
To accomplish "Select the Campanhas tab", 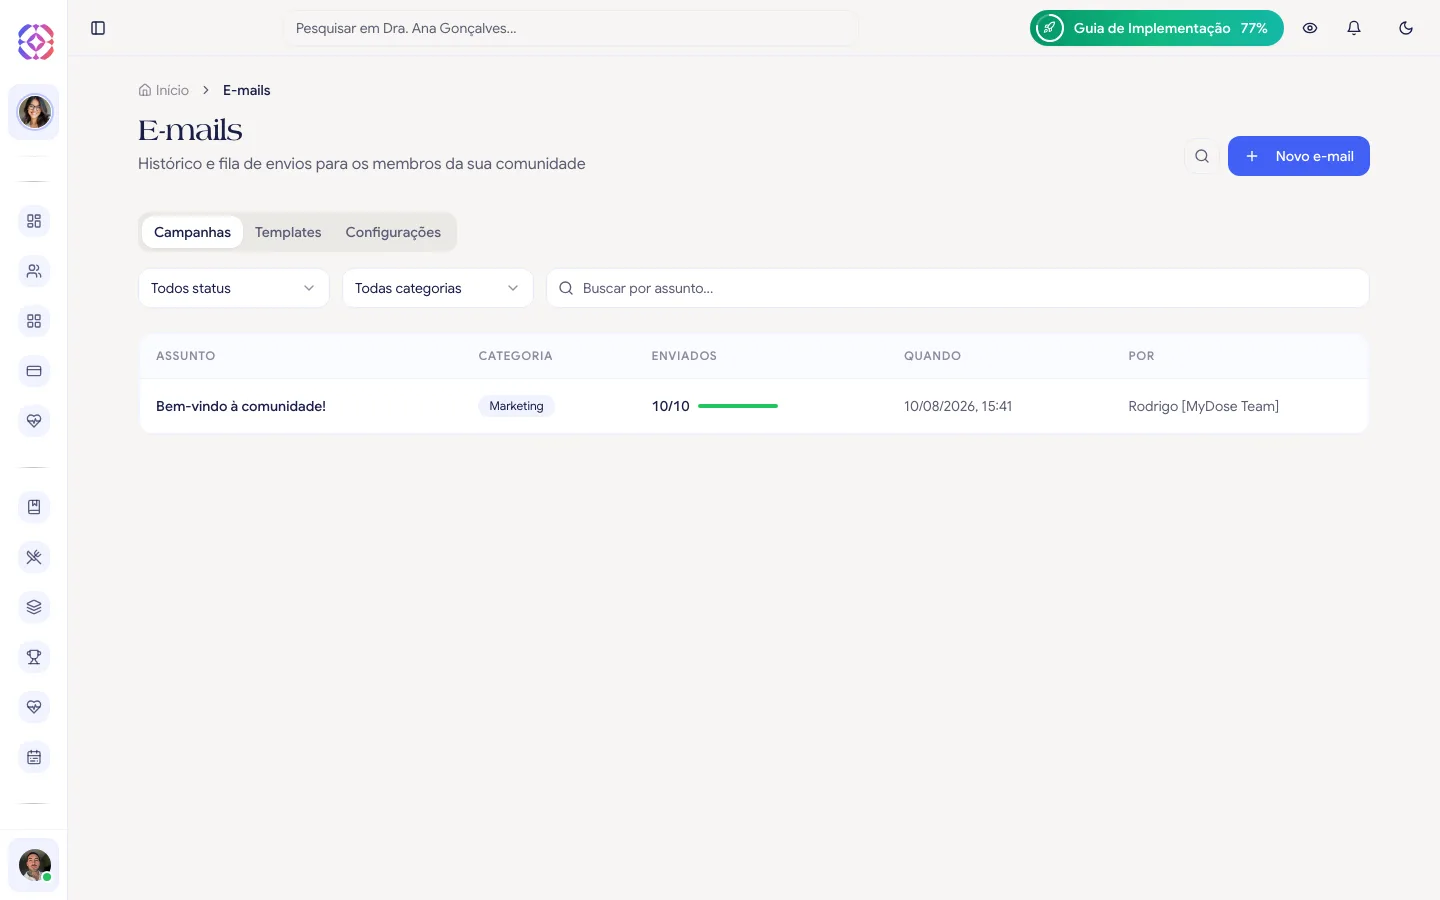I will (x=192, y=232).
